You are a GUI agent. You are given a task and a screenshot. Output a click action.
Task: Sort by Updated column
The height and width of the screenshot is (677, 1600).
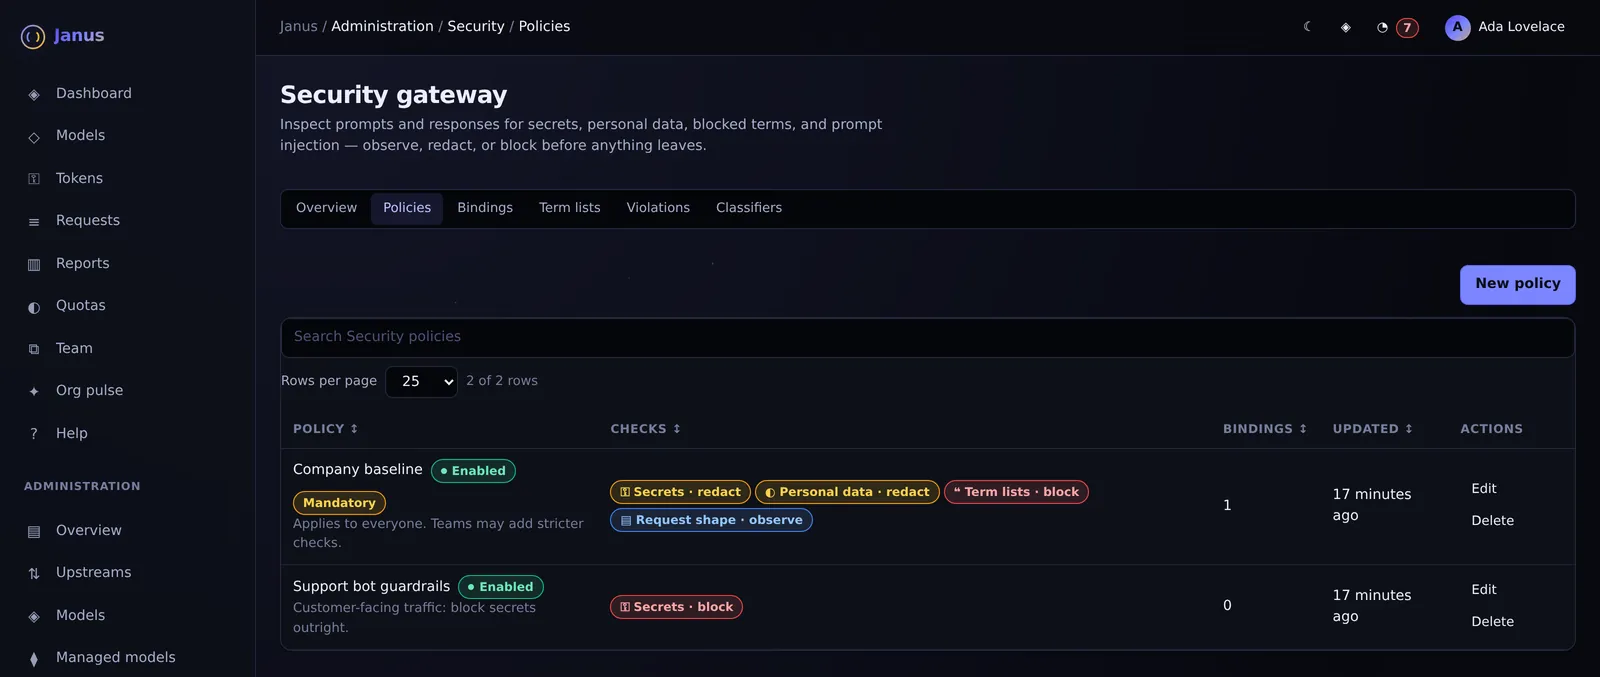(1373, 429)
